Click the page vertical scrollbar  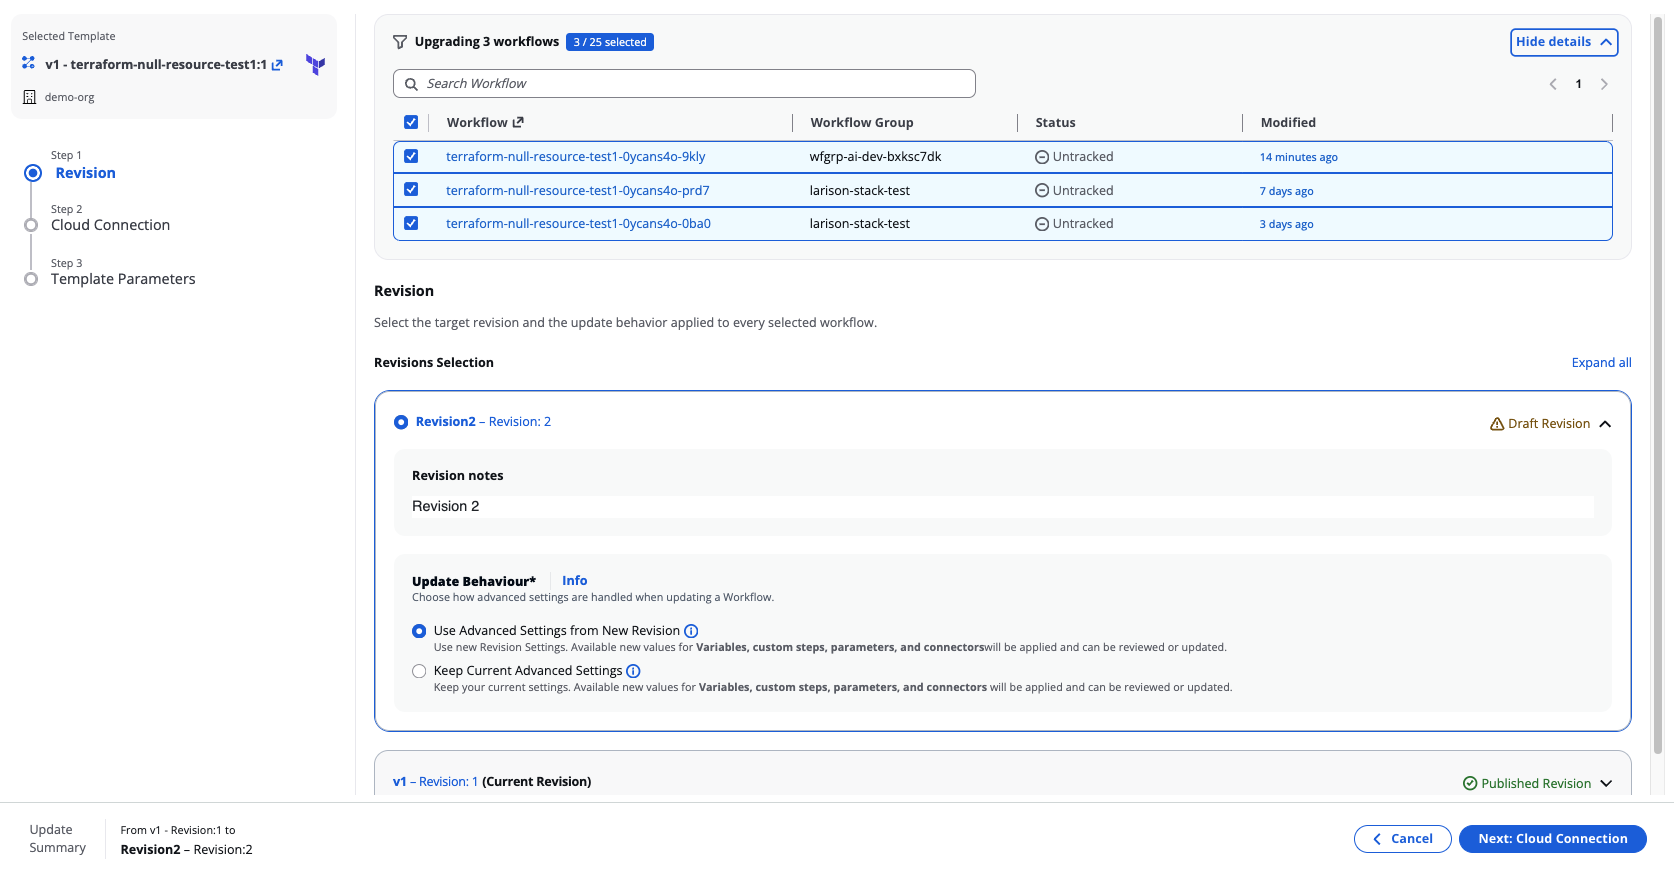(x=1658, y=385)
